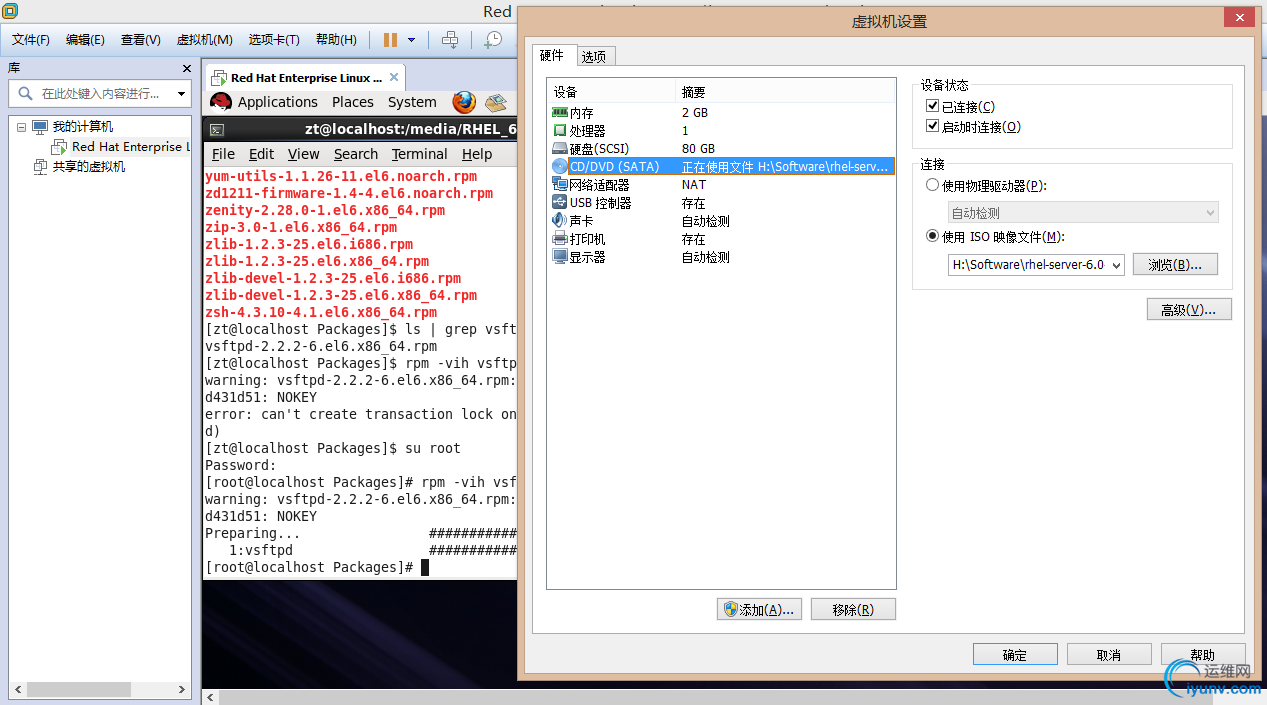Select the processor (处理器) device row
Screen dimensions: 1267x705
720,131
